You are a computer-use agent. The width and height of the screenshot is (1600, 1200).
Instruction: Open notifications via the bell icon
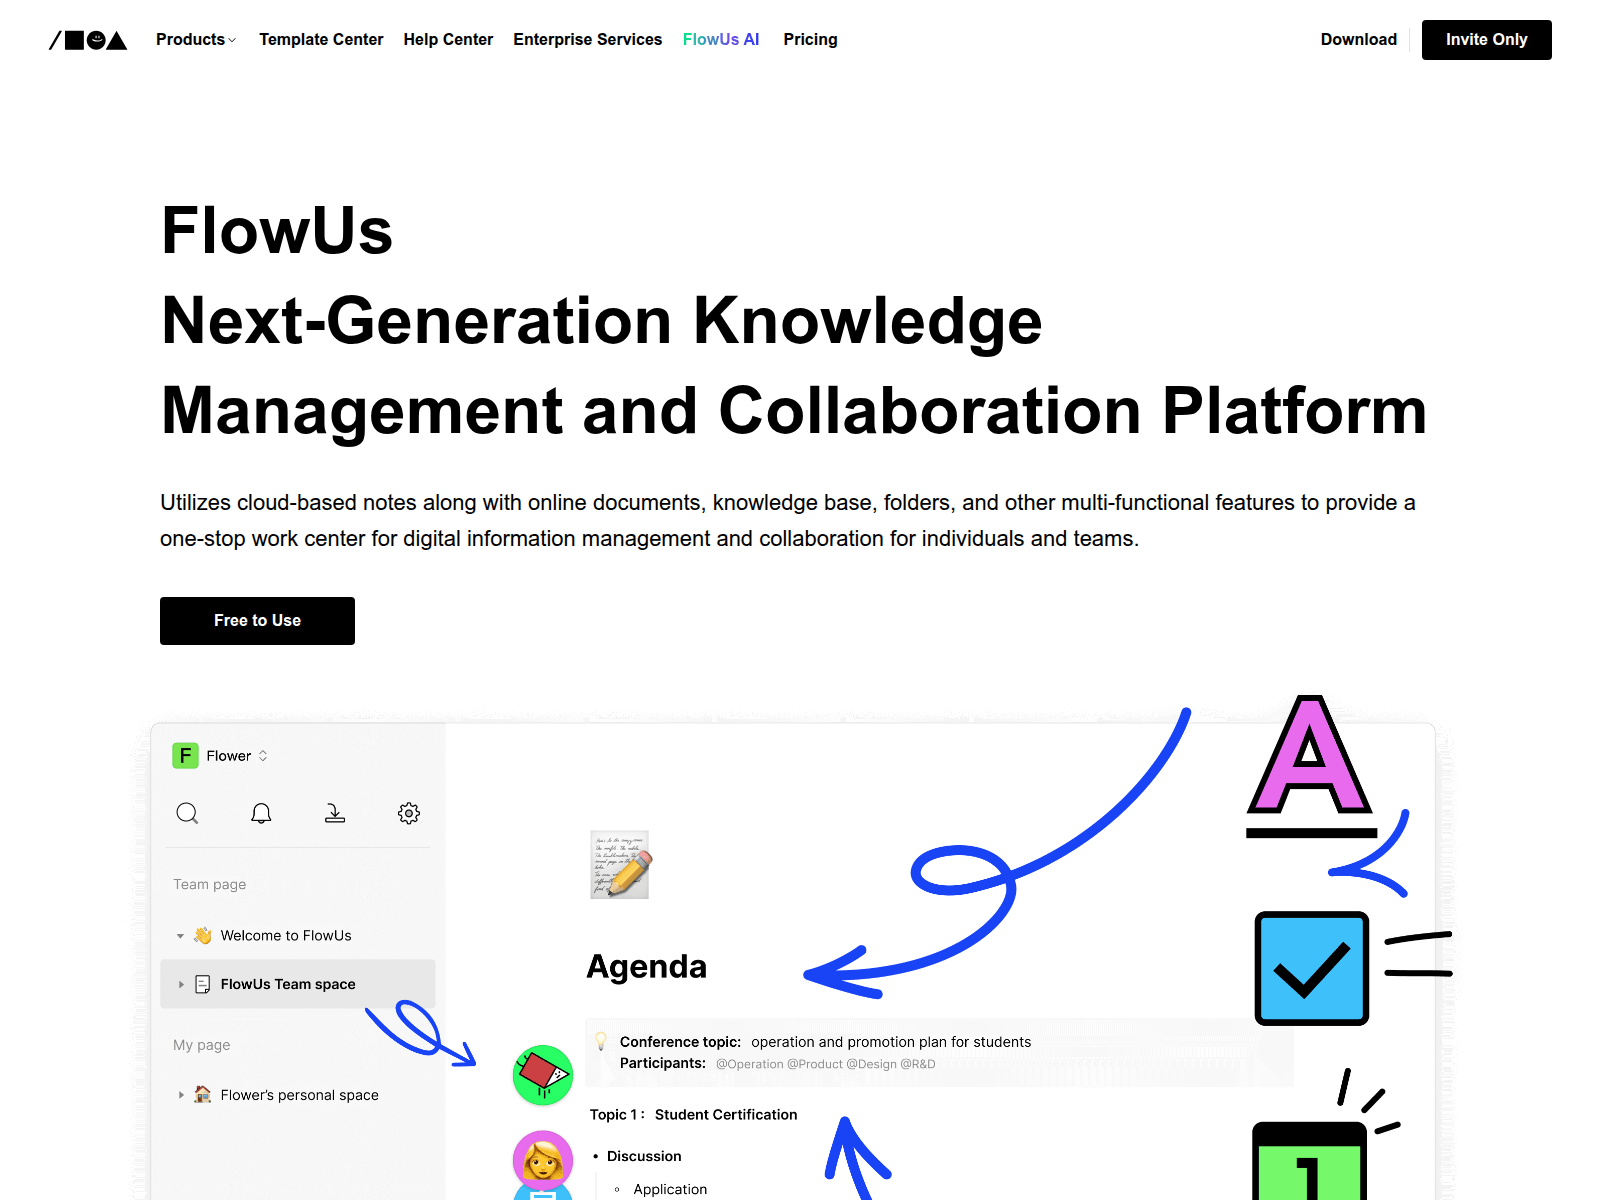261,813
